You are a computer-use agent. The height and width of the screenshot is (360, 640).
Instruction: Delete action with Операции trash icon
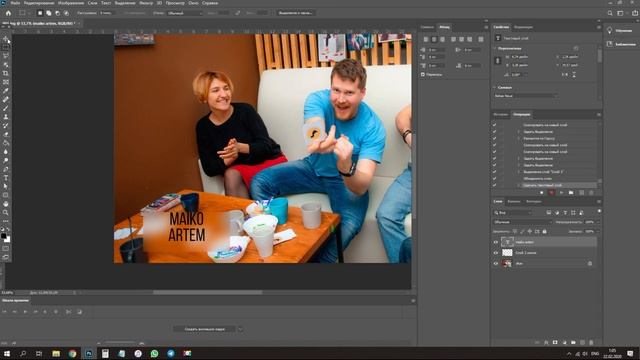tap(591, 193)
